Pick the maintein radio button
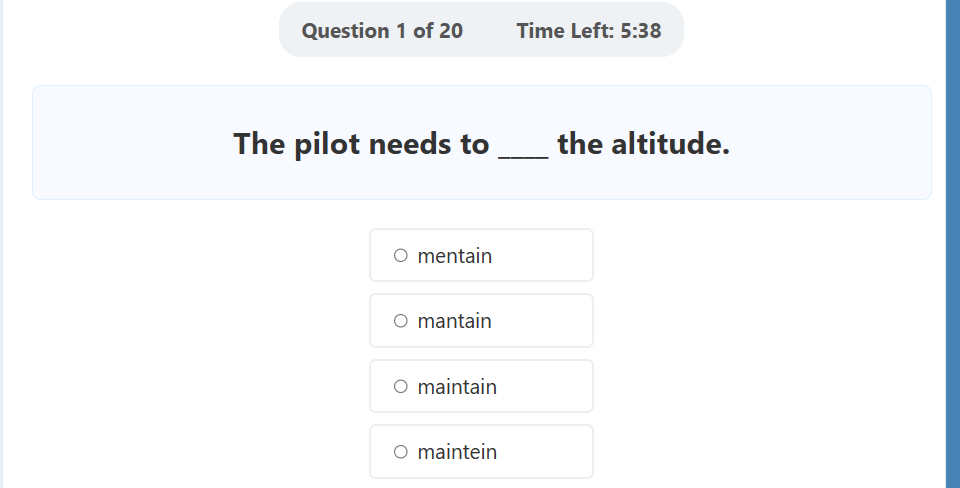960x488 pixels. click(x=401, y=452)
